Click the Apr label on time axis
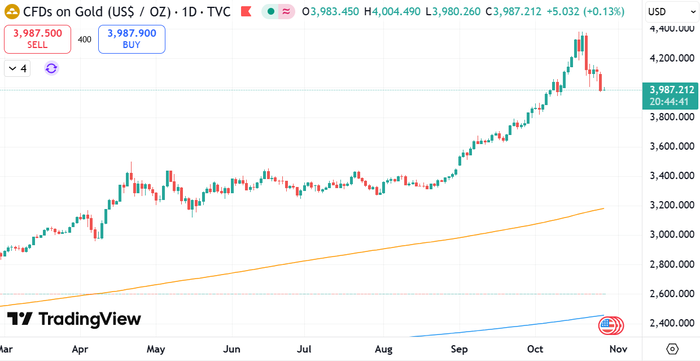 pos(80,349)
